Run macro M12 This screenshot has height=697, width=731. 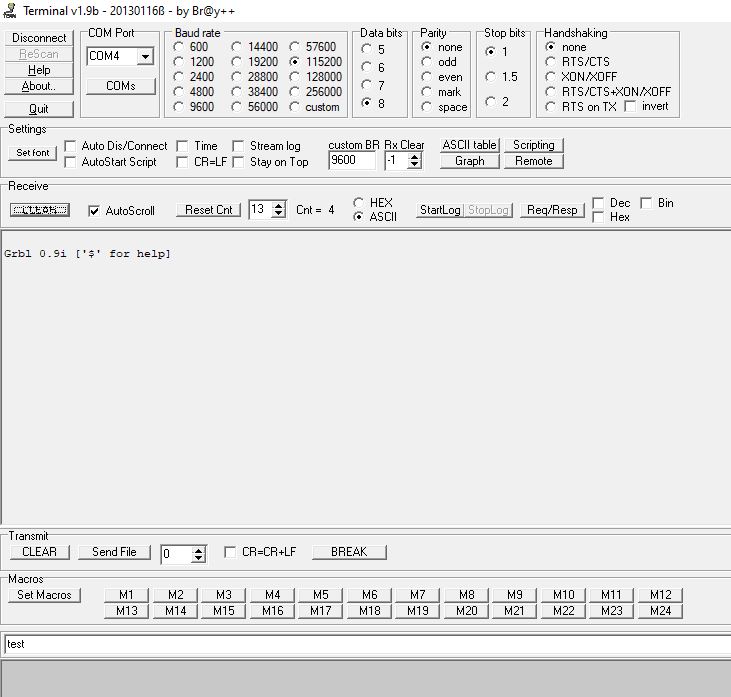pyautogui.click(x=660, y=595)
